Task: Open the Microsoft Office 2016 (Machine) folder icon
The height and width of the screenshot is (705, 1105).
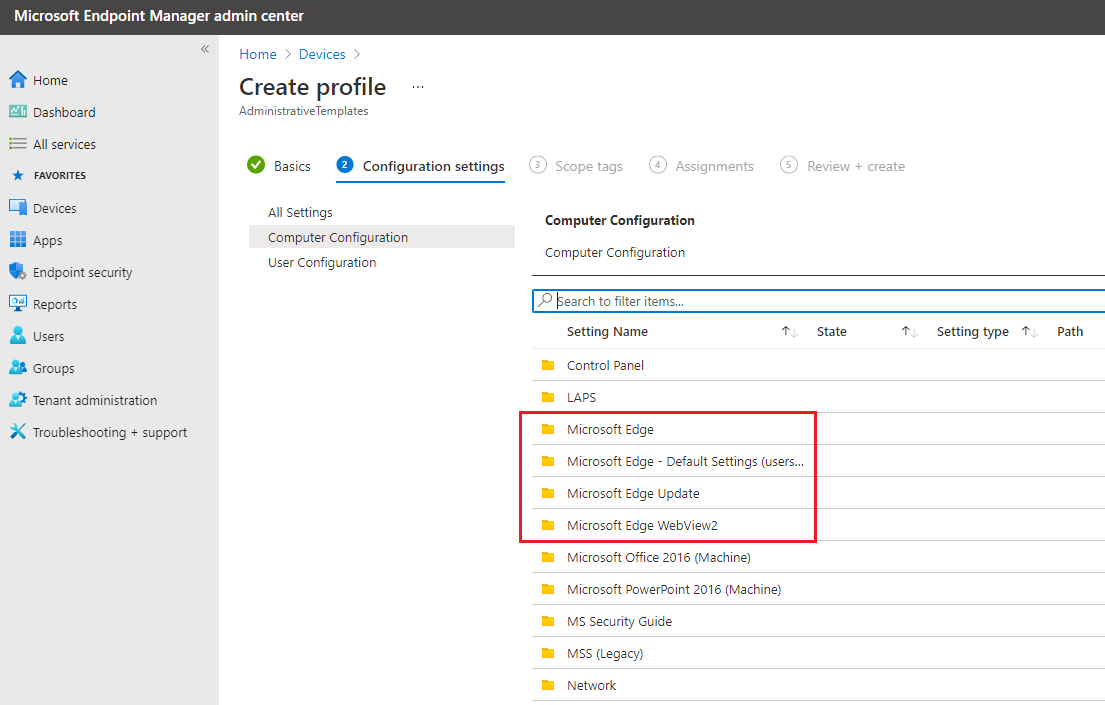Action: click(548, 557)
